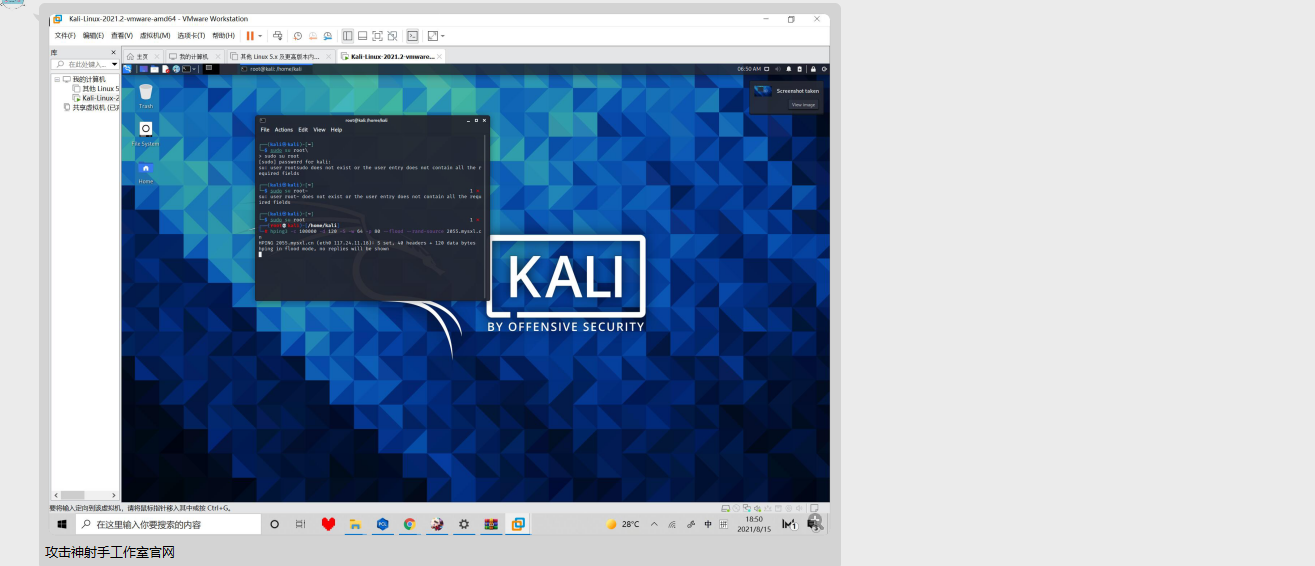Open the dropdown arrow beside the pause button
The image size is (1315, 566).
pos(260,36)
